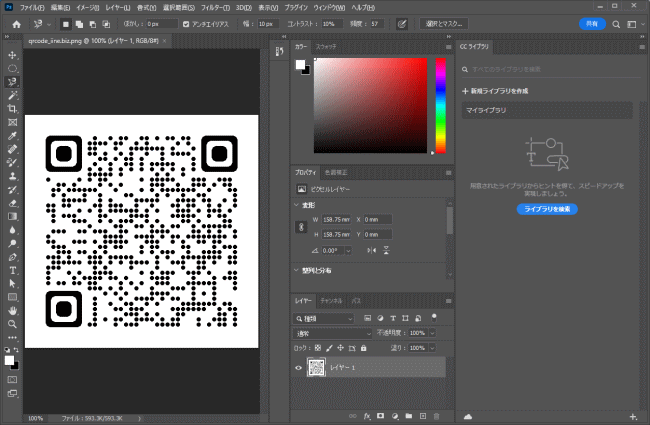Select the Blur tool

tap(12, 230)
